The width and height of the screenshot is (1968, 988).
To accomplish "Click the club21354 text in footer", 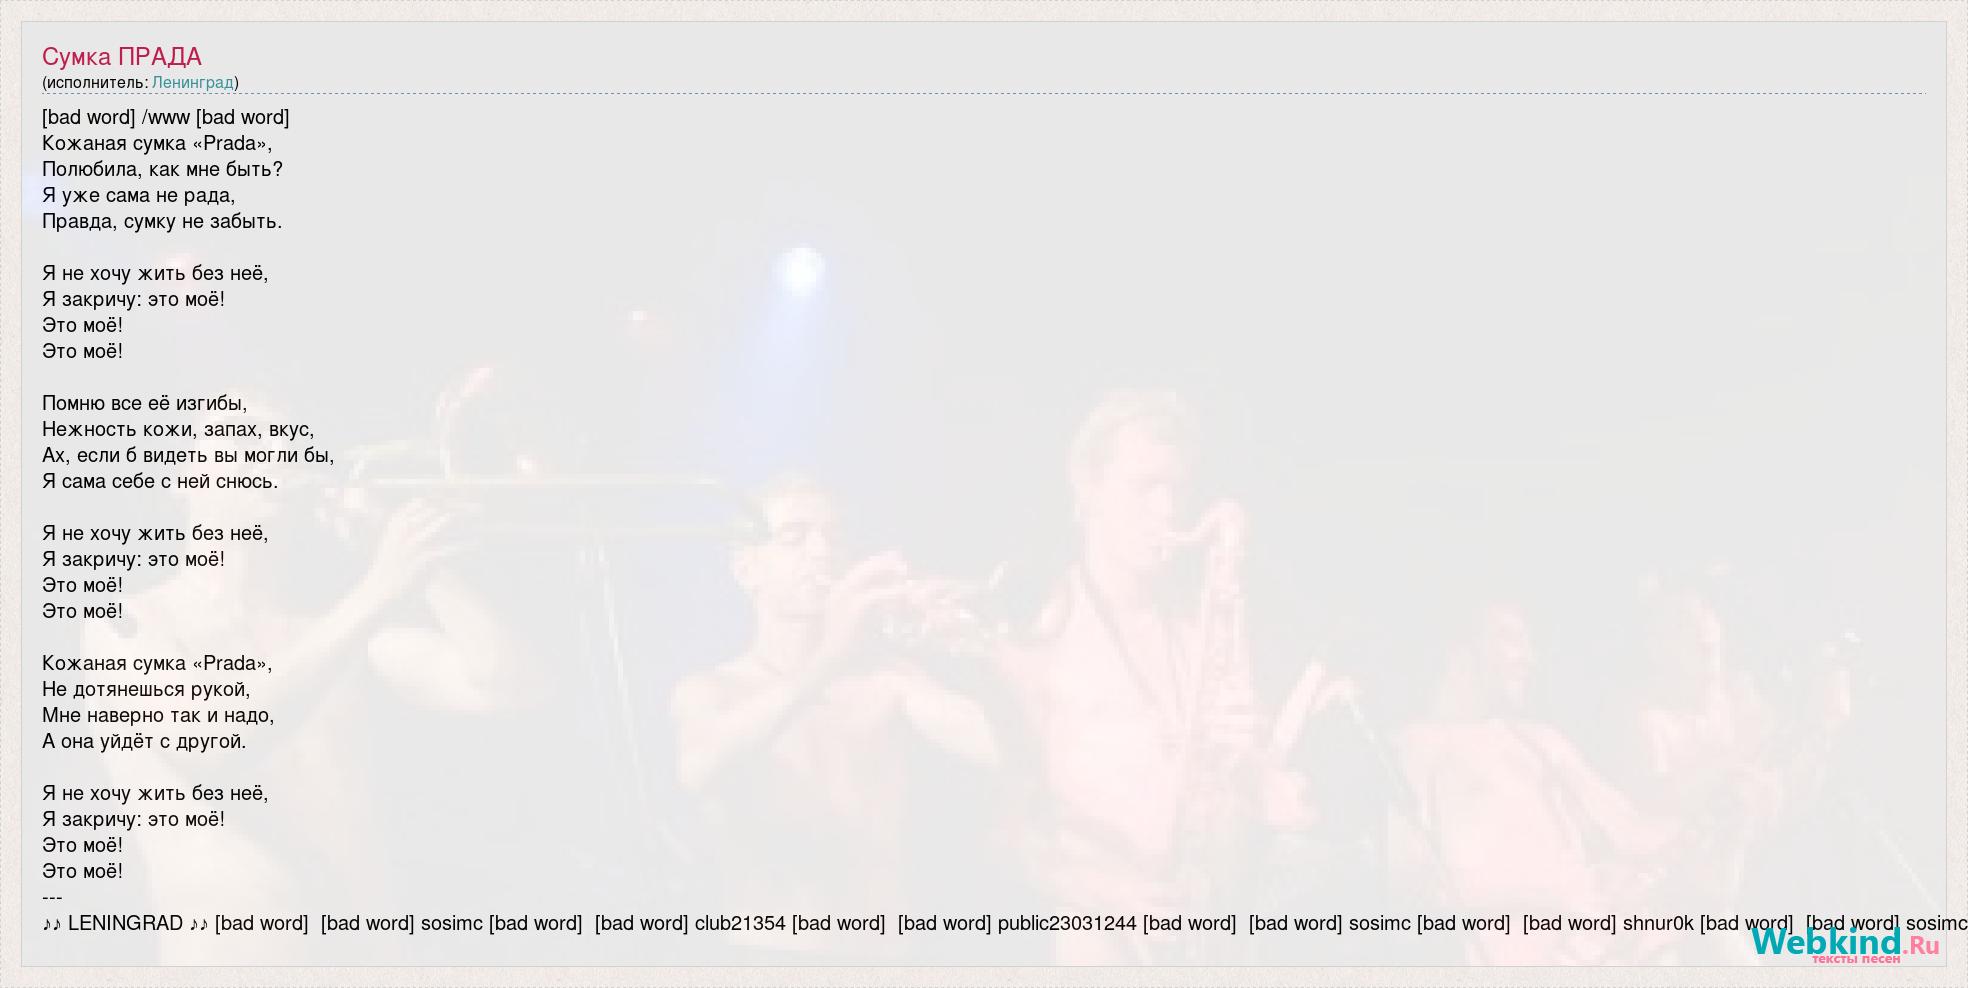I will [740, 923].
